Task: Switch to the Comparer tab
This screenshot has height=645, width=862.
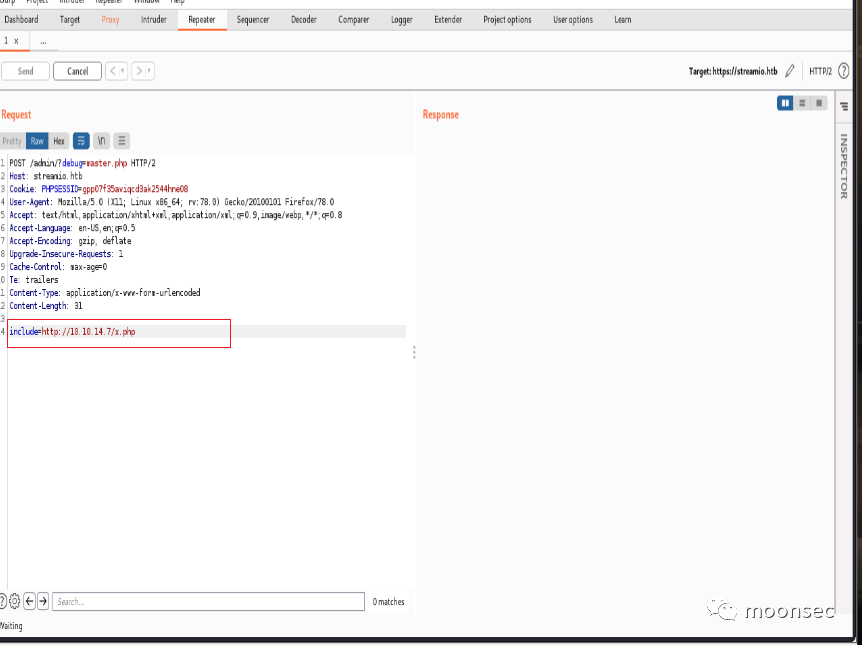Action: [353, 19]
